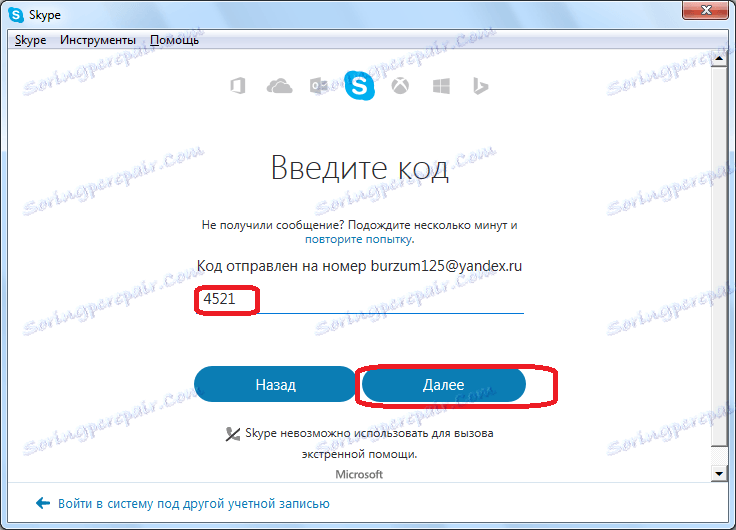
Task: Click the scrollbar down arrow
Action: pos(719,473)
